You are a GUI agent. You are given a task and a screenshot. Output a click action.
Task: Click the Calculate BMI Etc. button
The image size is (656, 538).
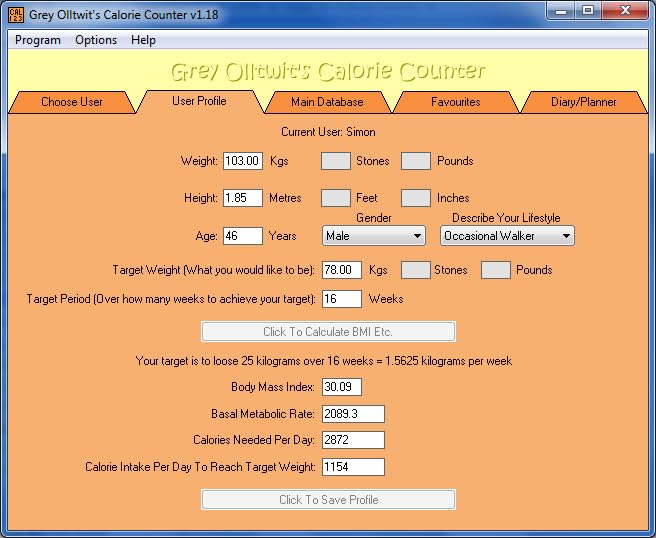coord(328,332)
